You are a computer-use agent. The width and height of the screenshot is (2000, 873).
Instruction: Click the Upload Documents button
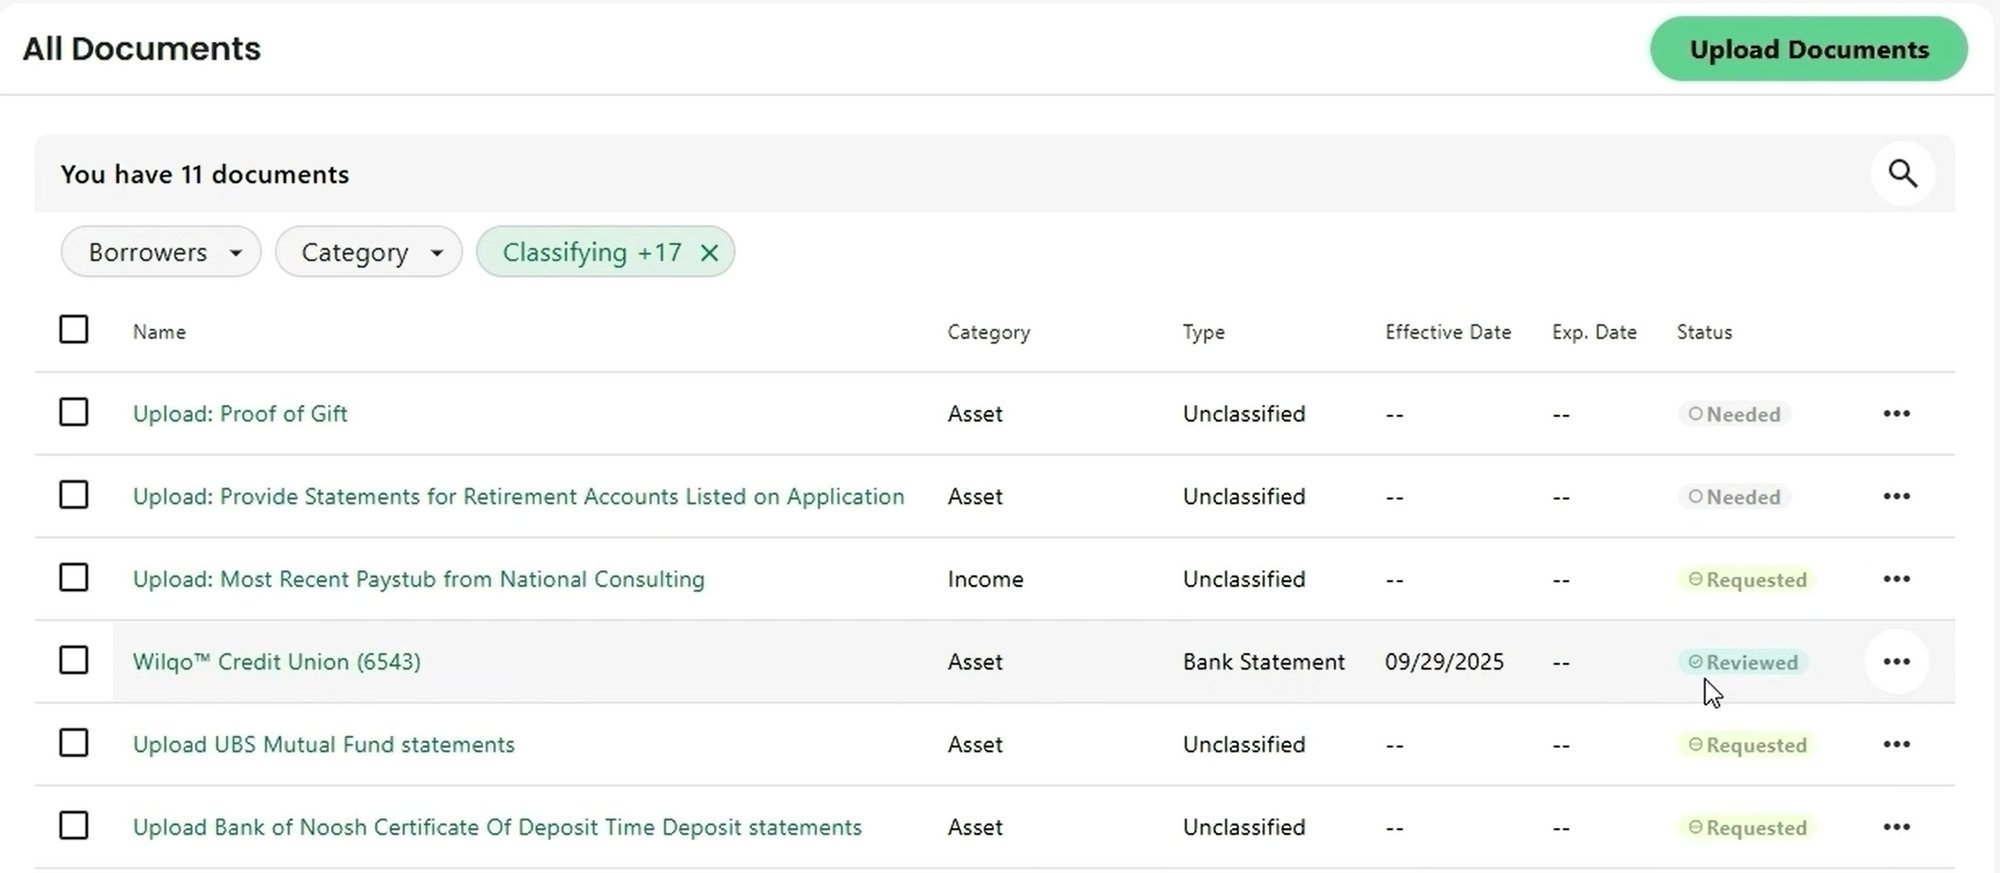click(1808, 49)
